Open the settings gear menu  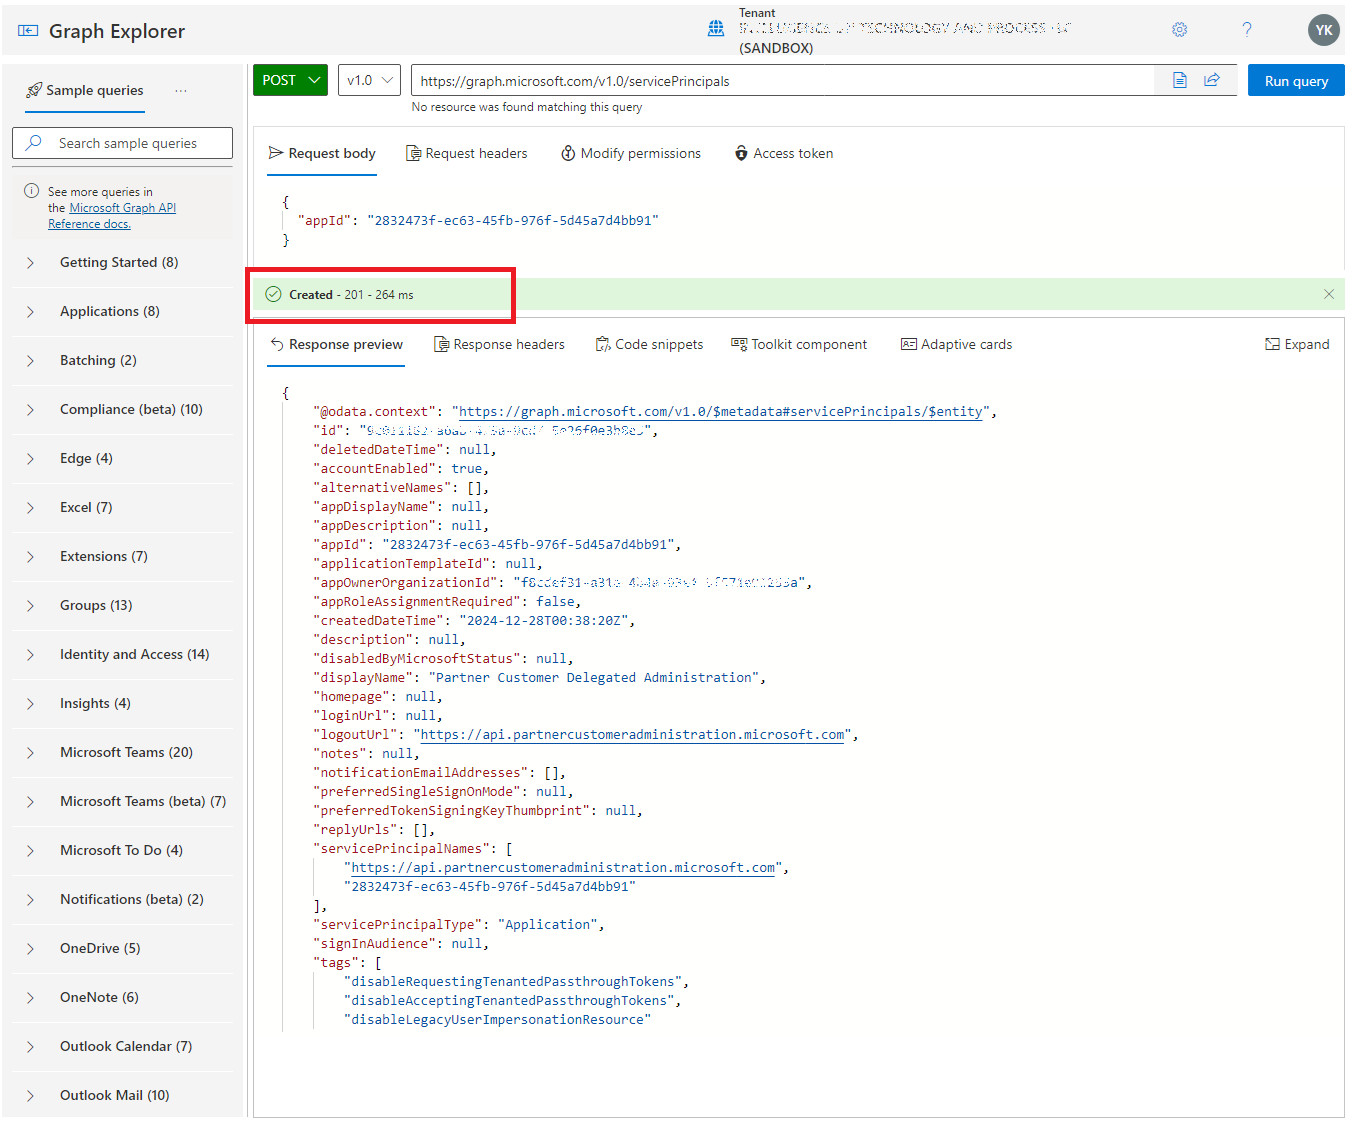click(1180, 30)
